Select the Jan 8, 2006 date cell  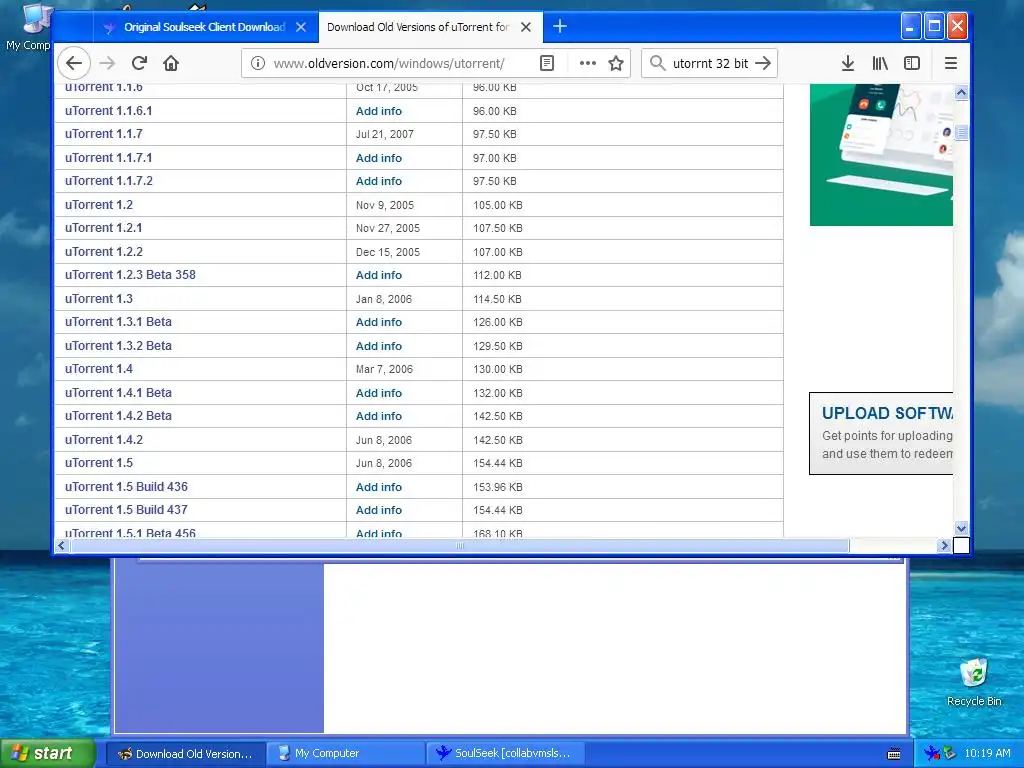point(384,299)
